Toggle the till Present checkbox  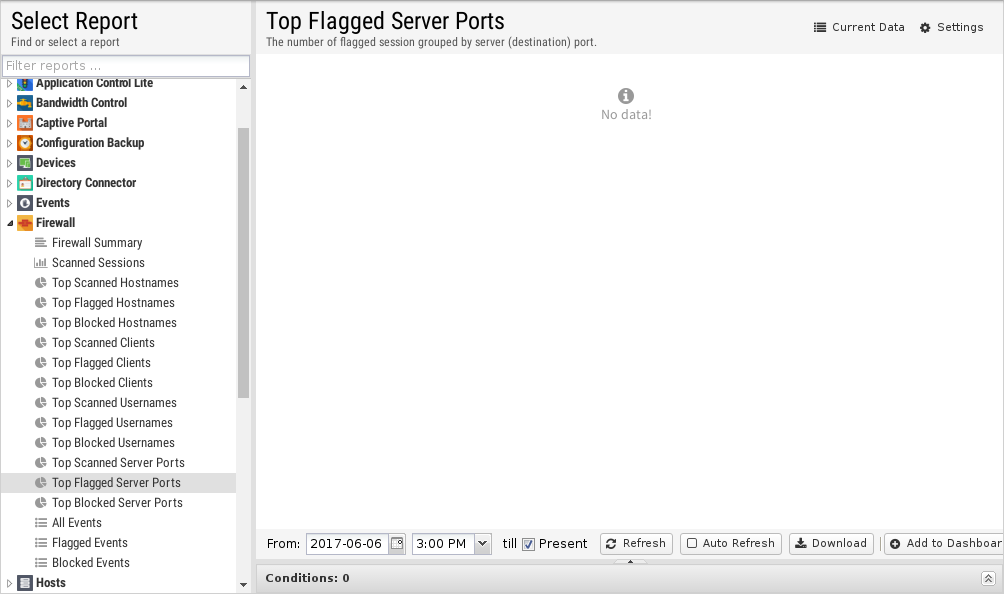tap(528, 544)
